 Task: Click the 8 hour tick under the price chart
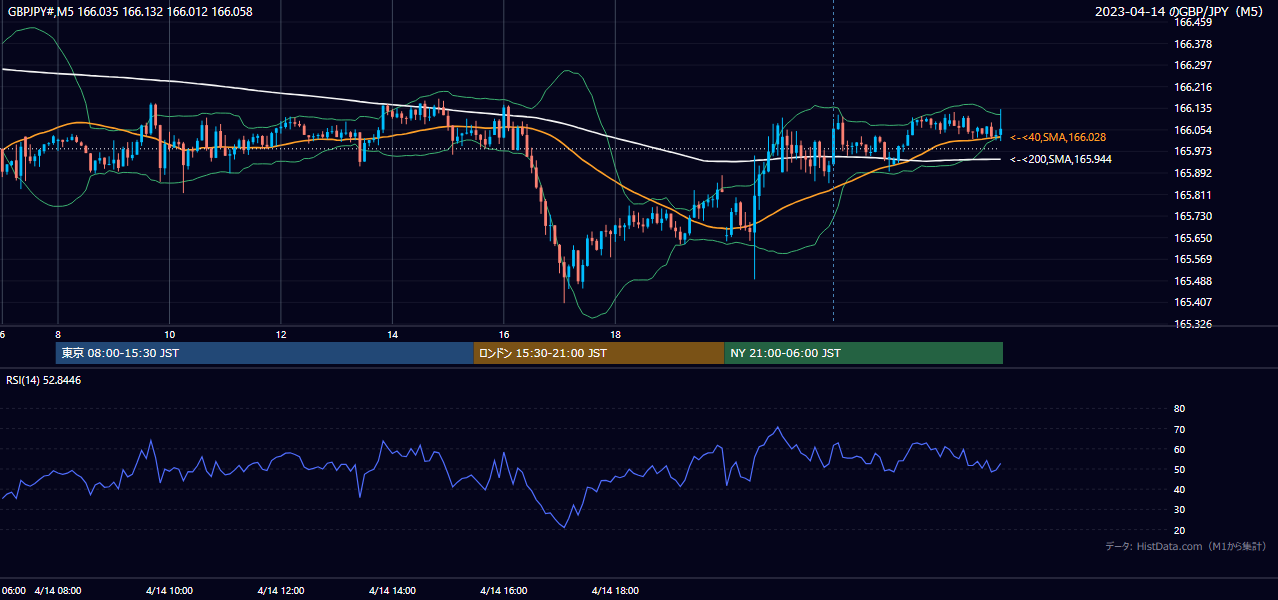click(x=58, y=334)
